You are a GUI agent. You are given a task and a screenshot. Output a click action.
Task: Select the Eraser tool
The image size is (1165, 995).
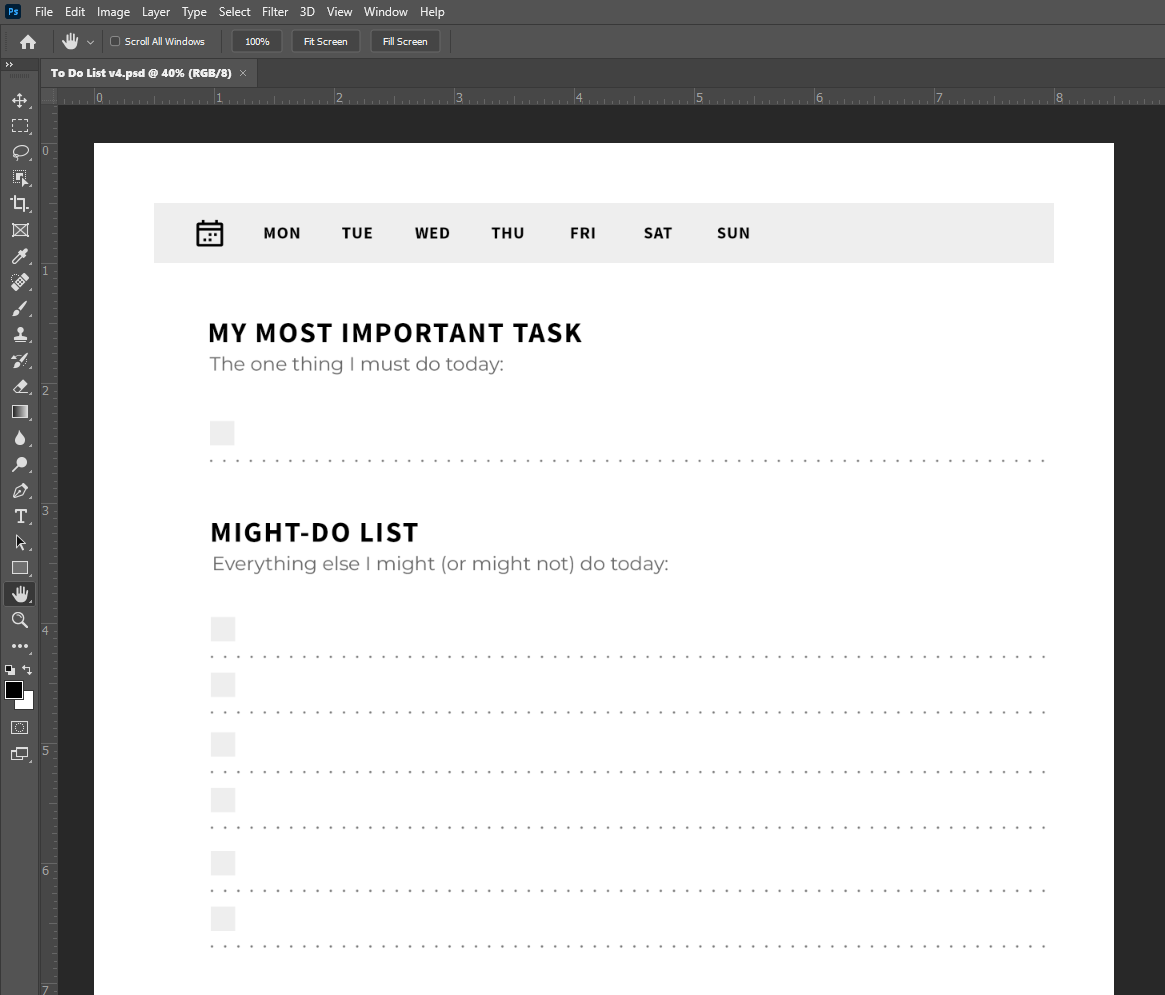point(19,386)
